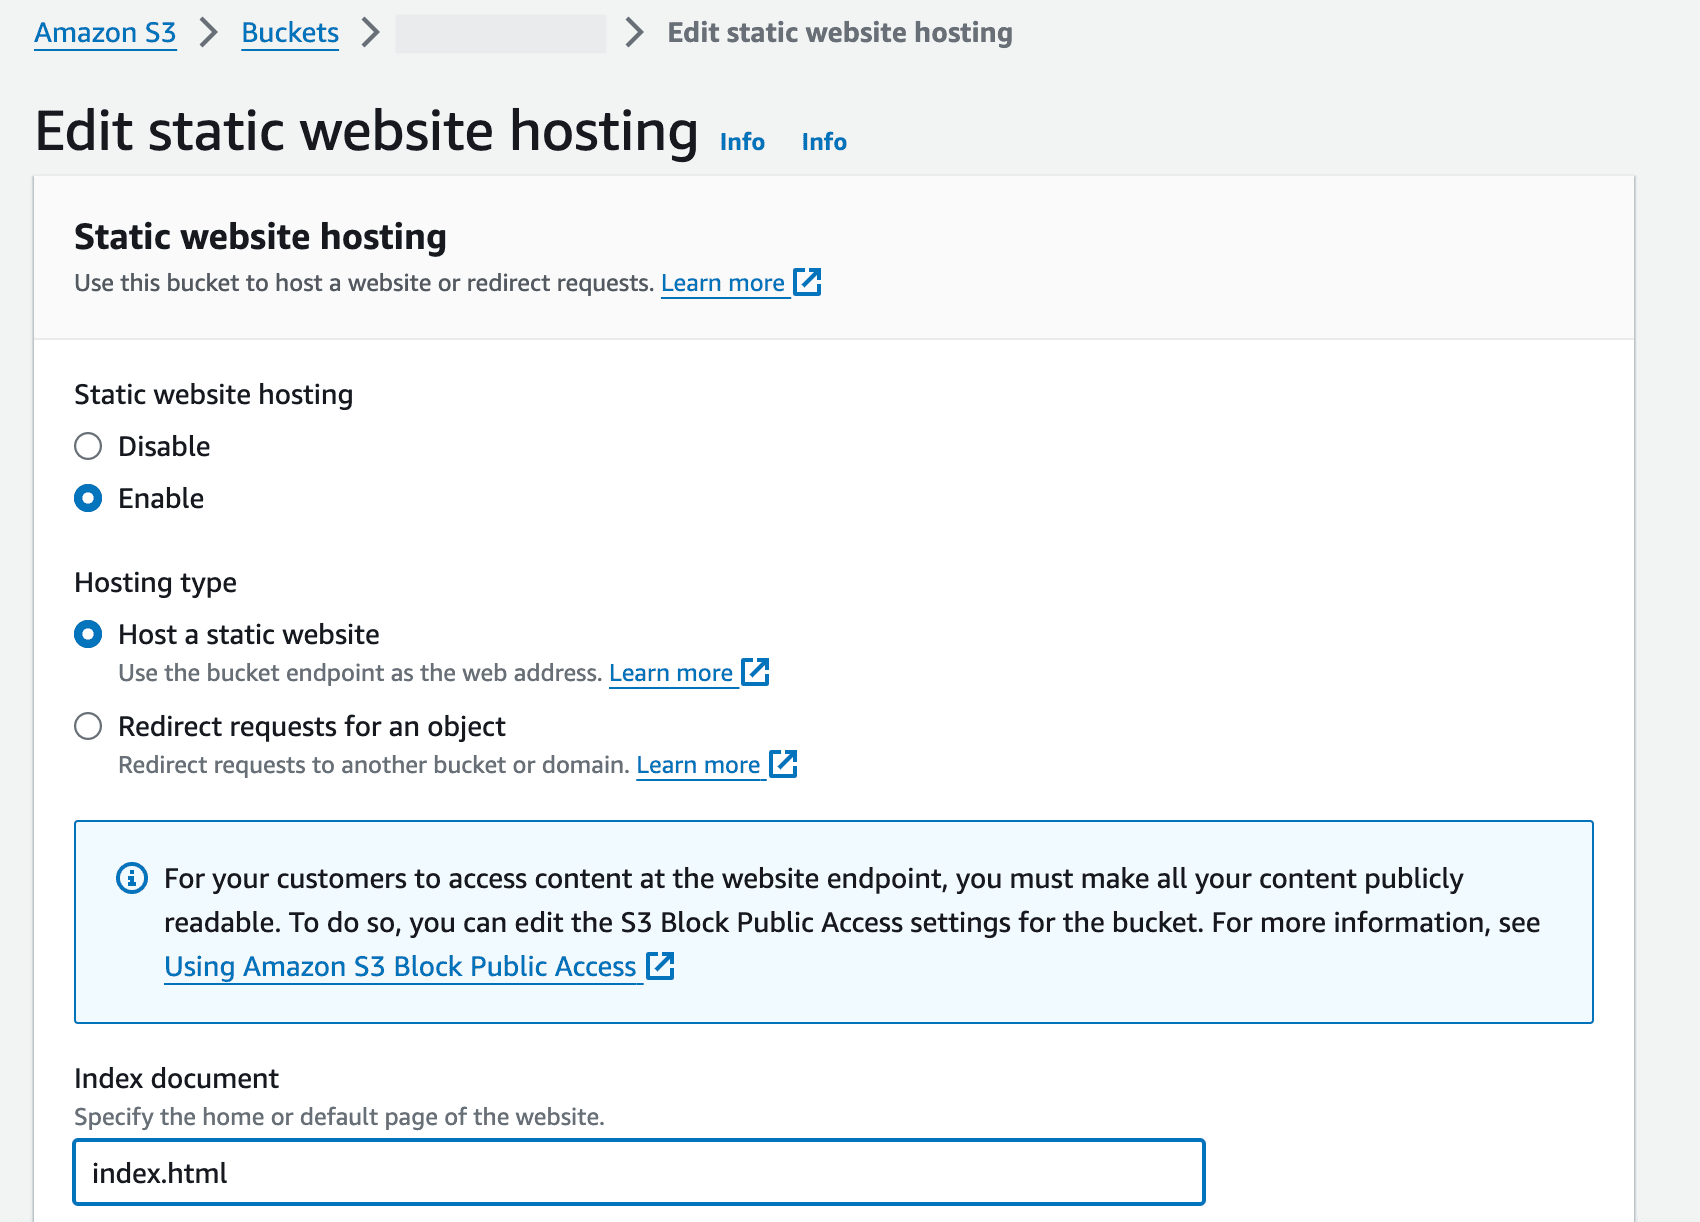Open the Buckets breadcrumb link

tap(290, 32)
